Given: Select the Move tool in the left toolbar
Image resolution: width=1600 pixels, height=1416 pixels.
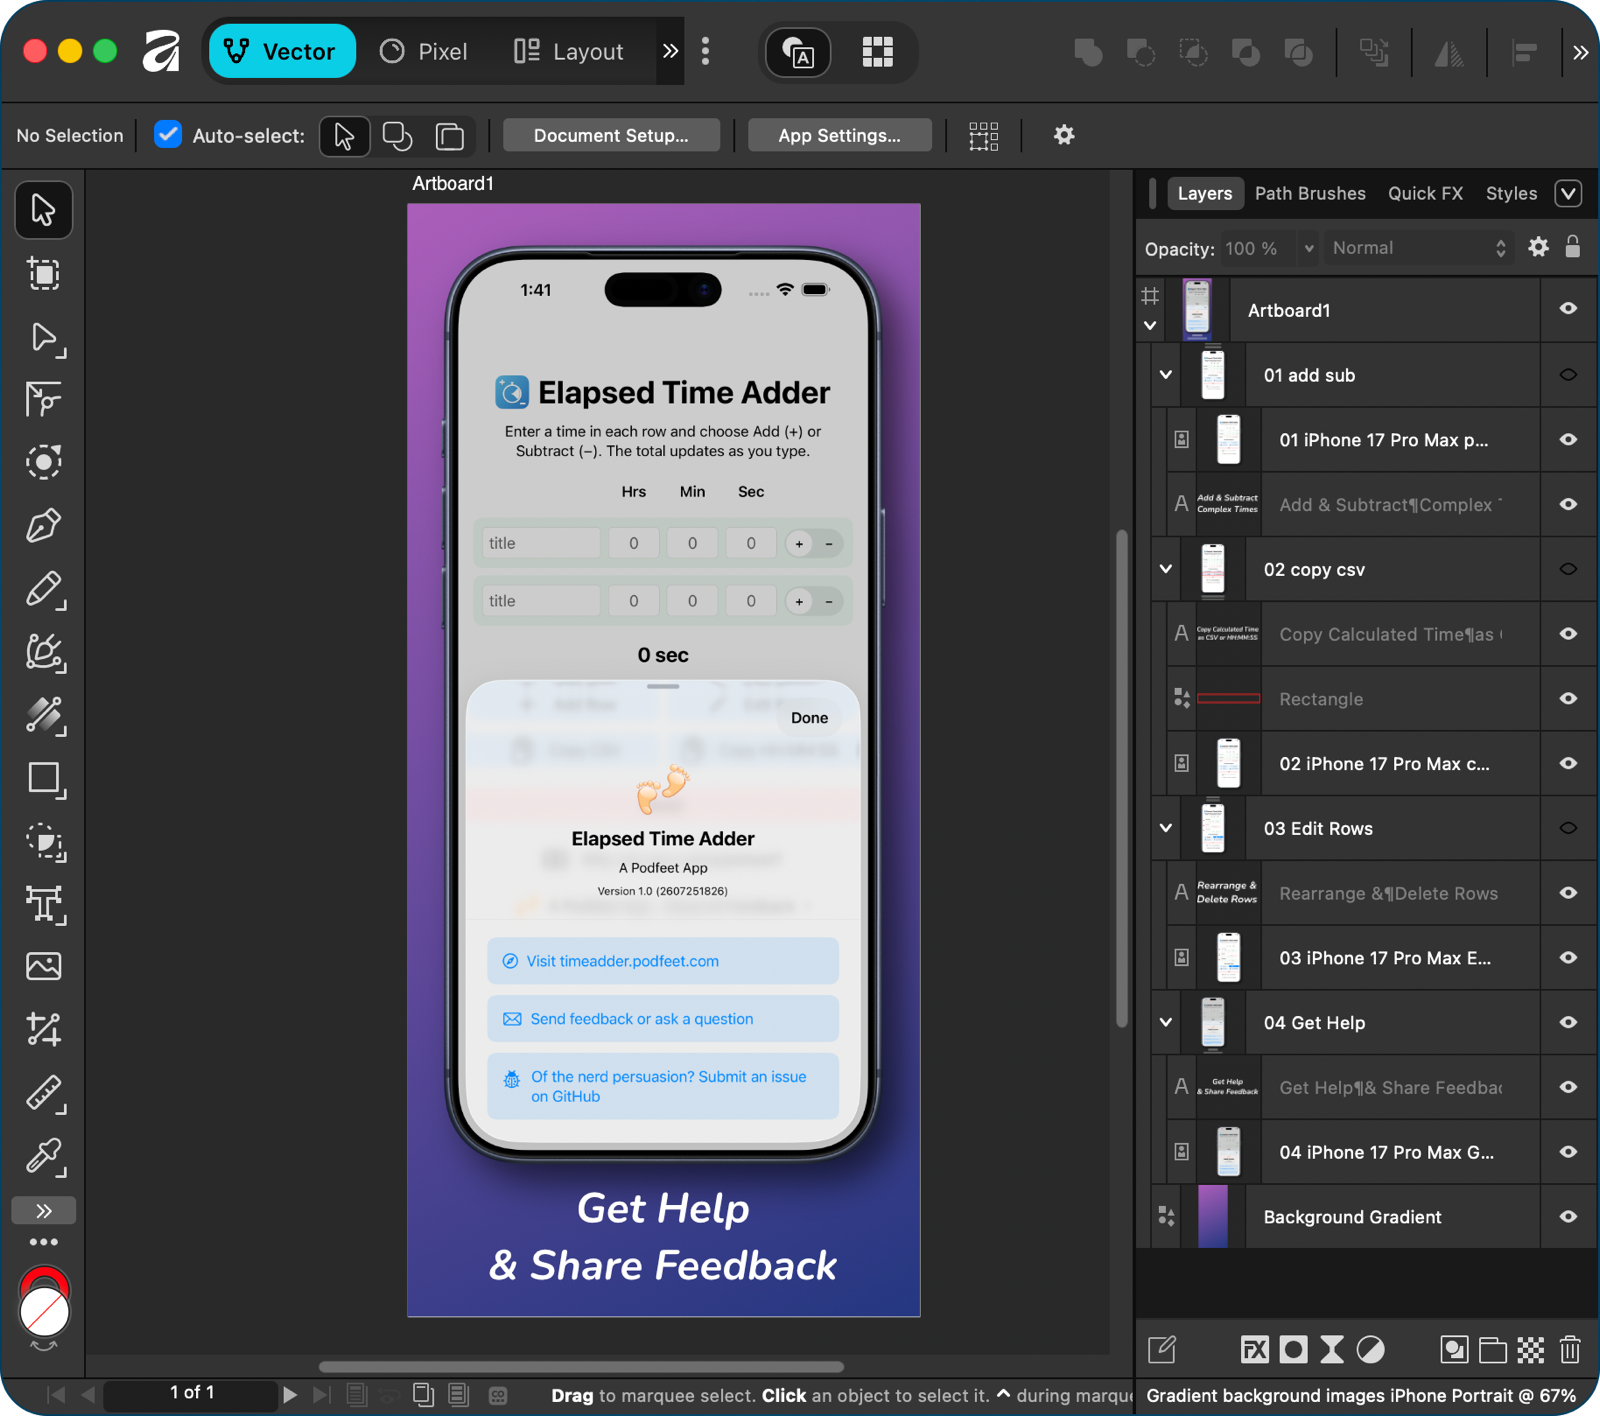Looking at the screenshot, I should pos(43,210).
